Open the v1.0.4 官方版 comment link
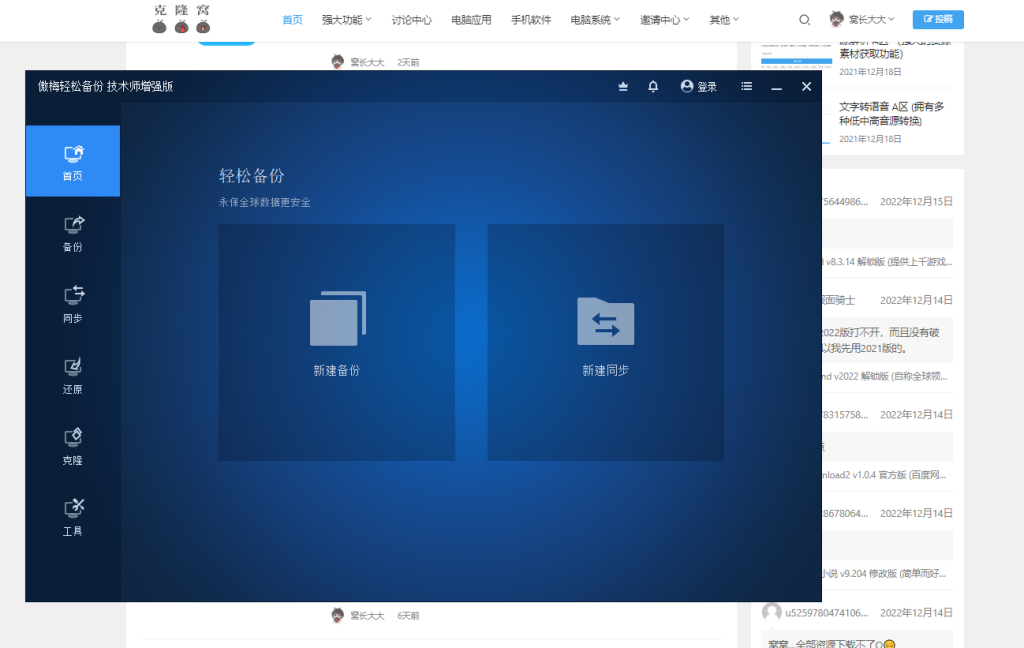1024x648 pixels. (x=884, y=475)
